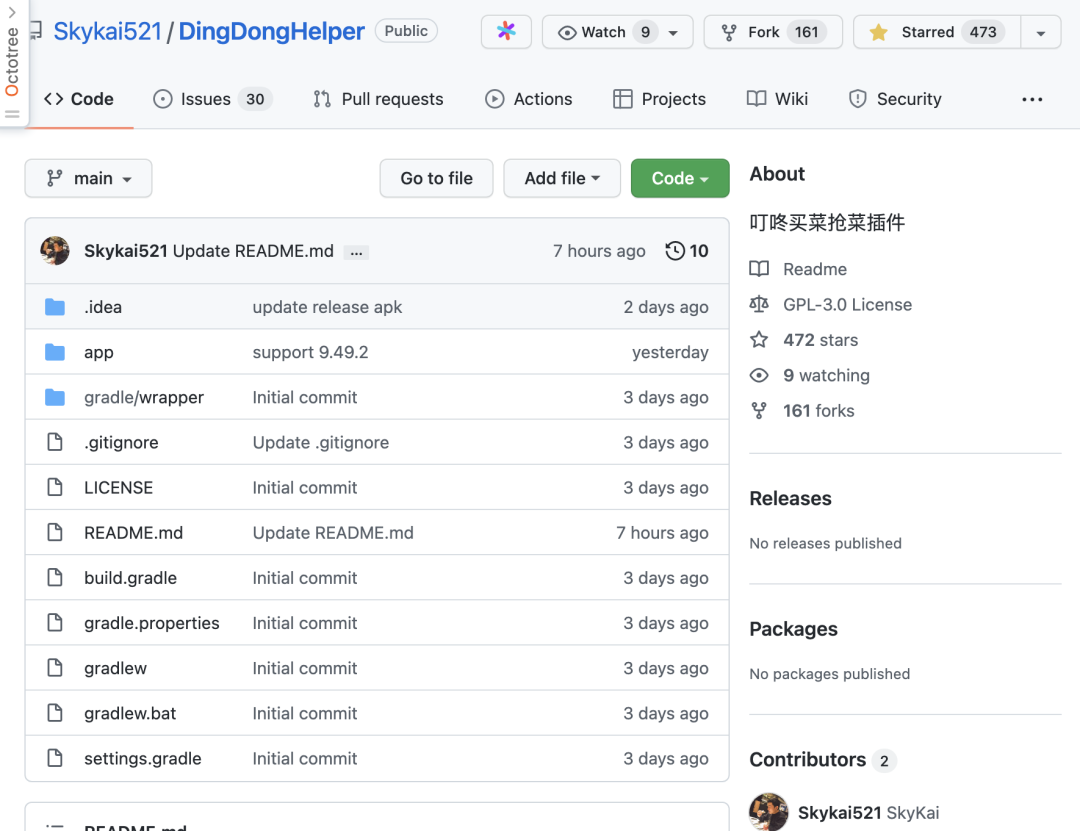View the 9 watching list
Image resolution: width=1080 pixels, height=831 pixels.
click(827, 375)
